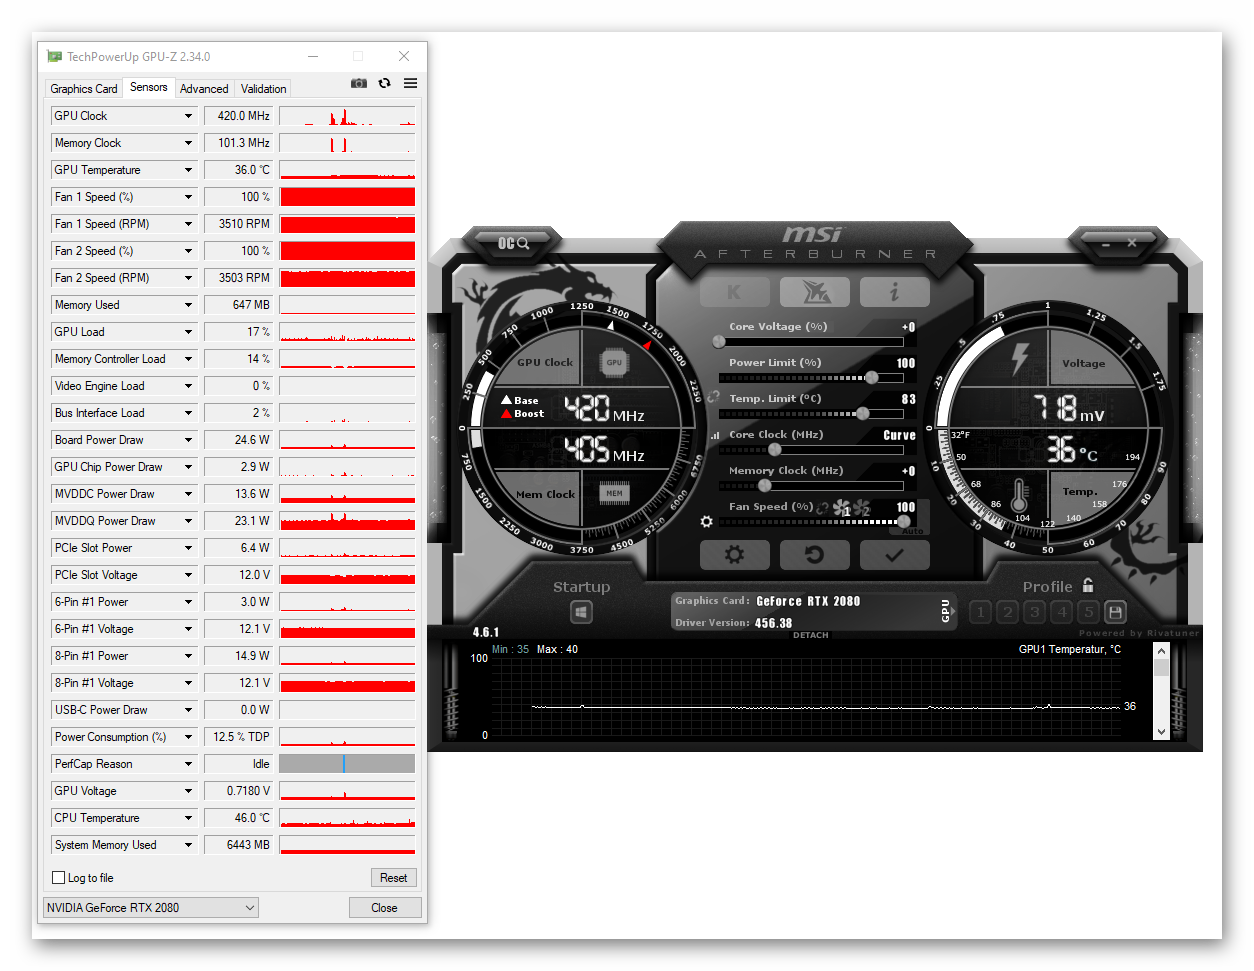Screen dimensions: 1254x971
Task: Click the fan settings small gear icon
Action: [x=707, y=522]
